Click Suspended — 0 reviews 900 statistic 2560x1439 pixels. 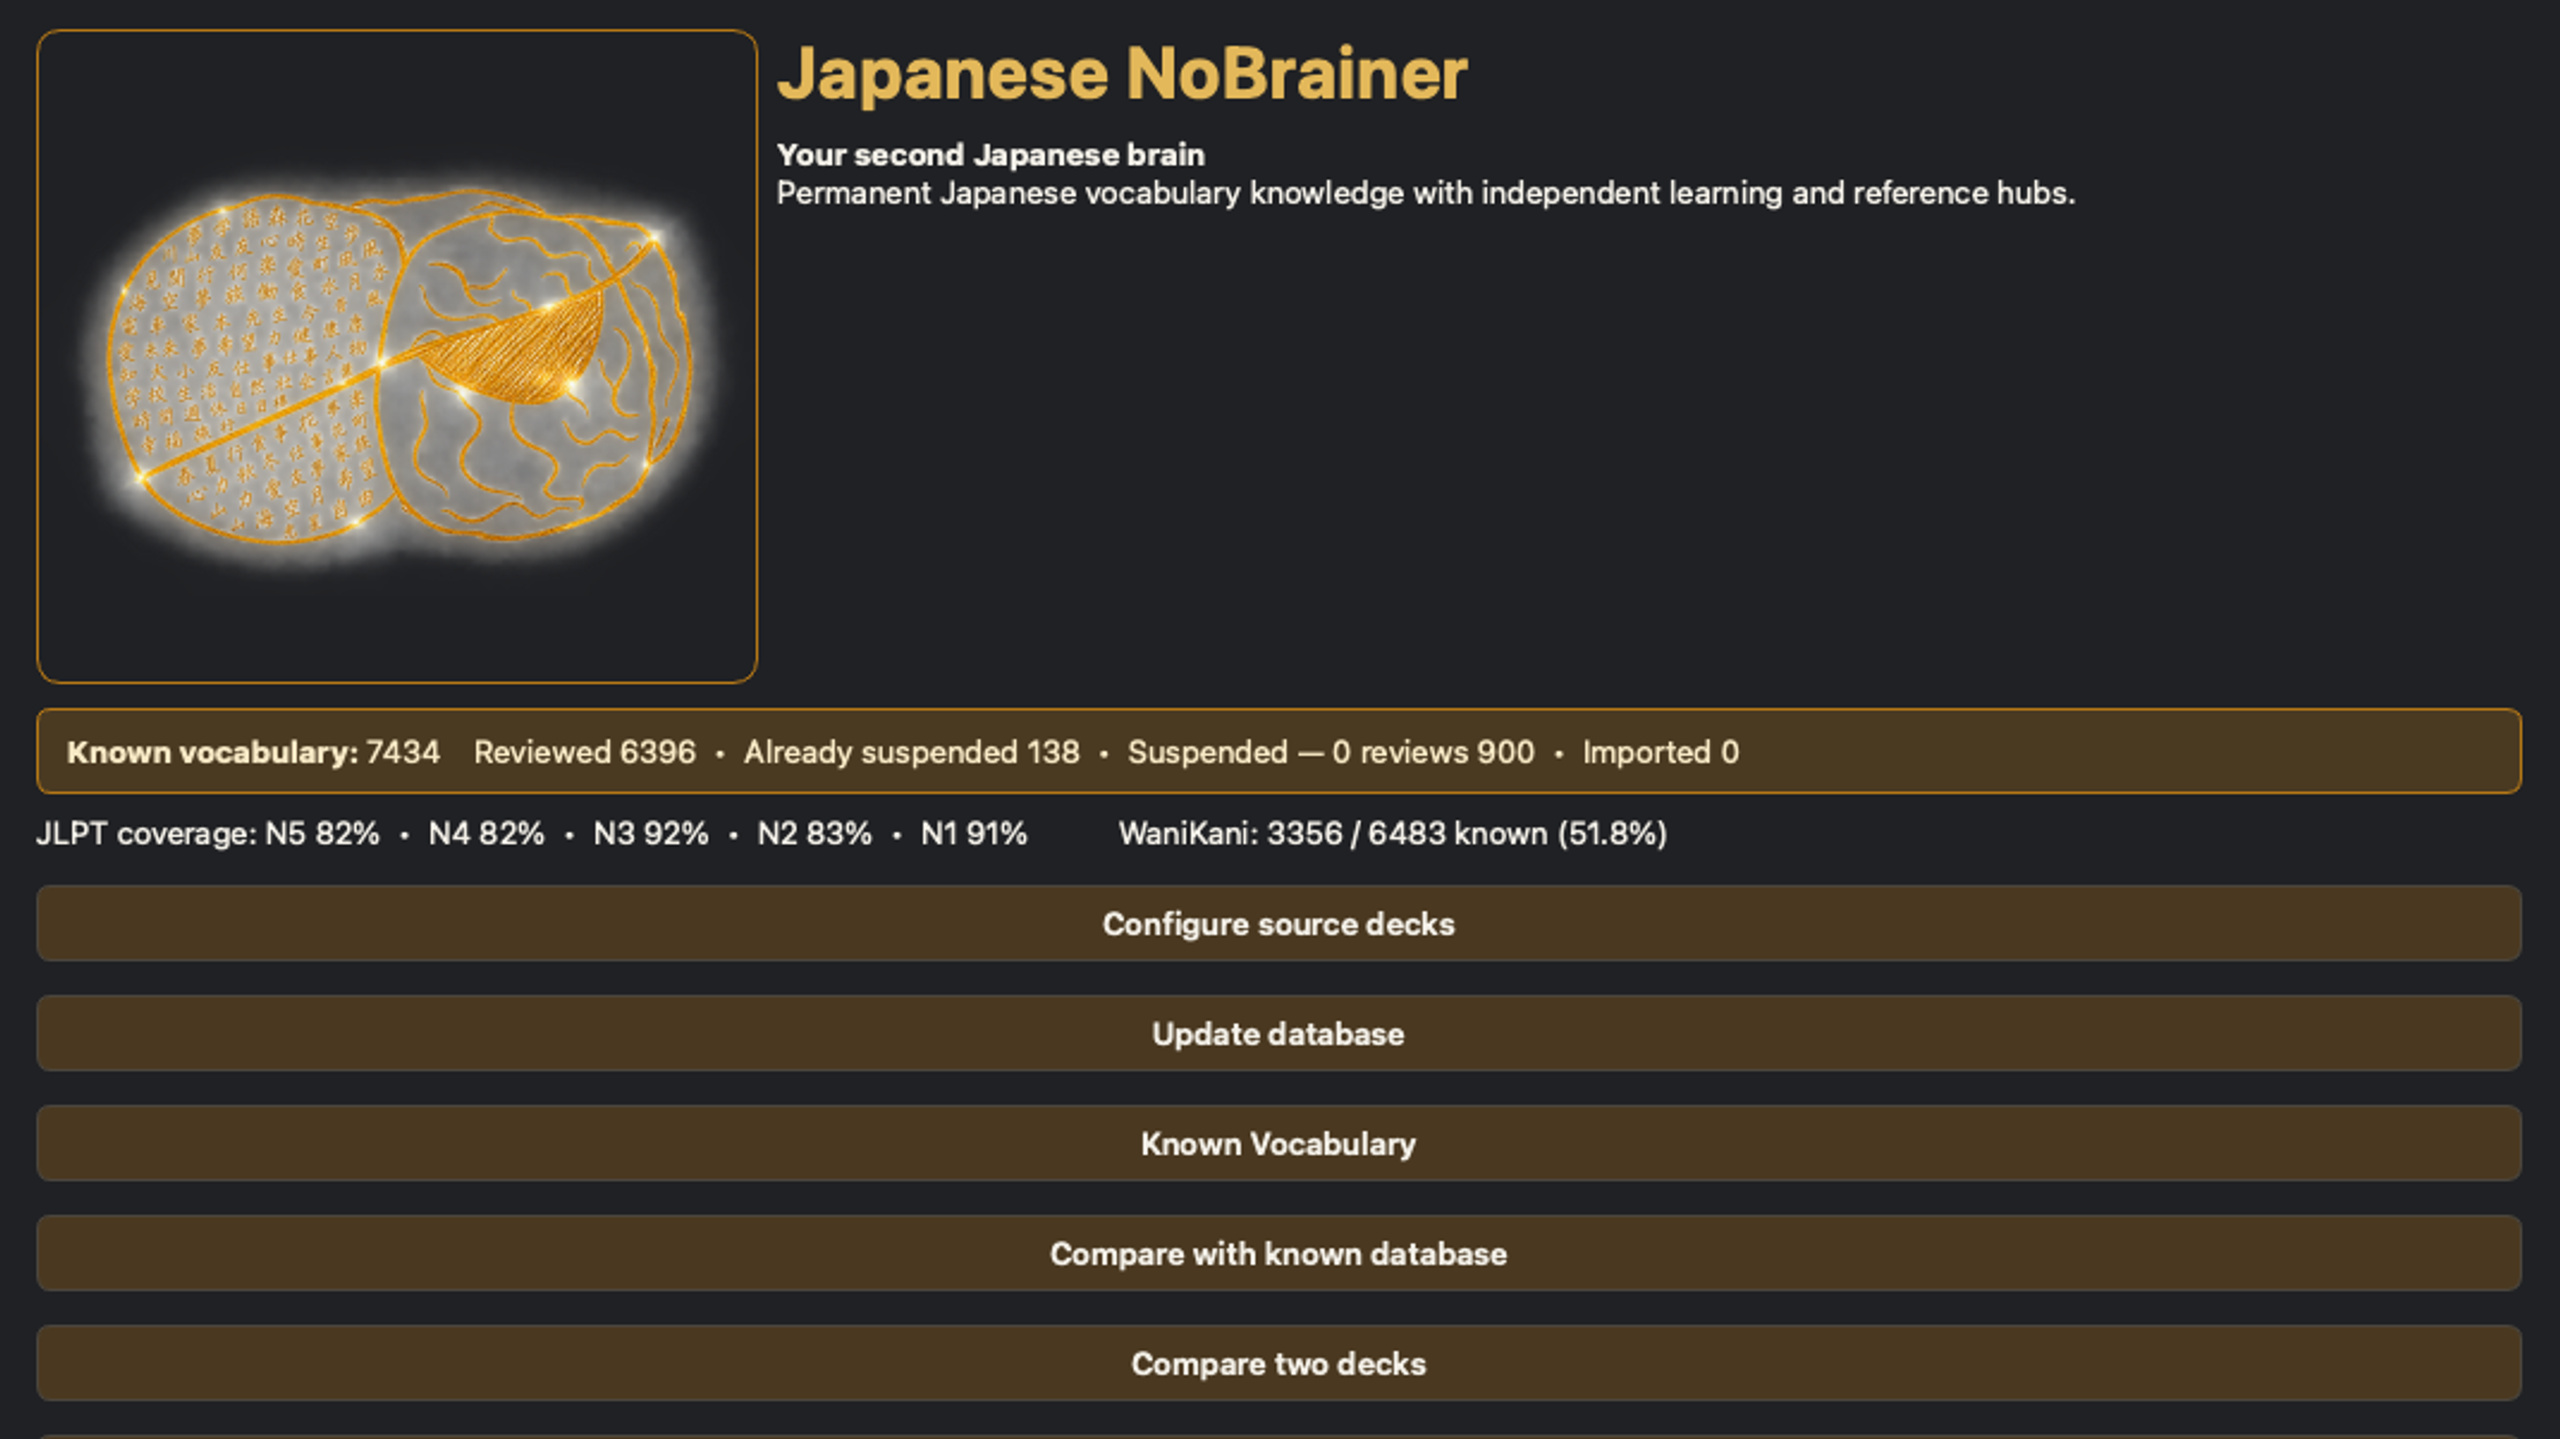click(1331, 752)
